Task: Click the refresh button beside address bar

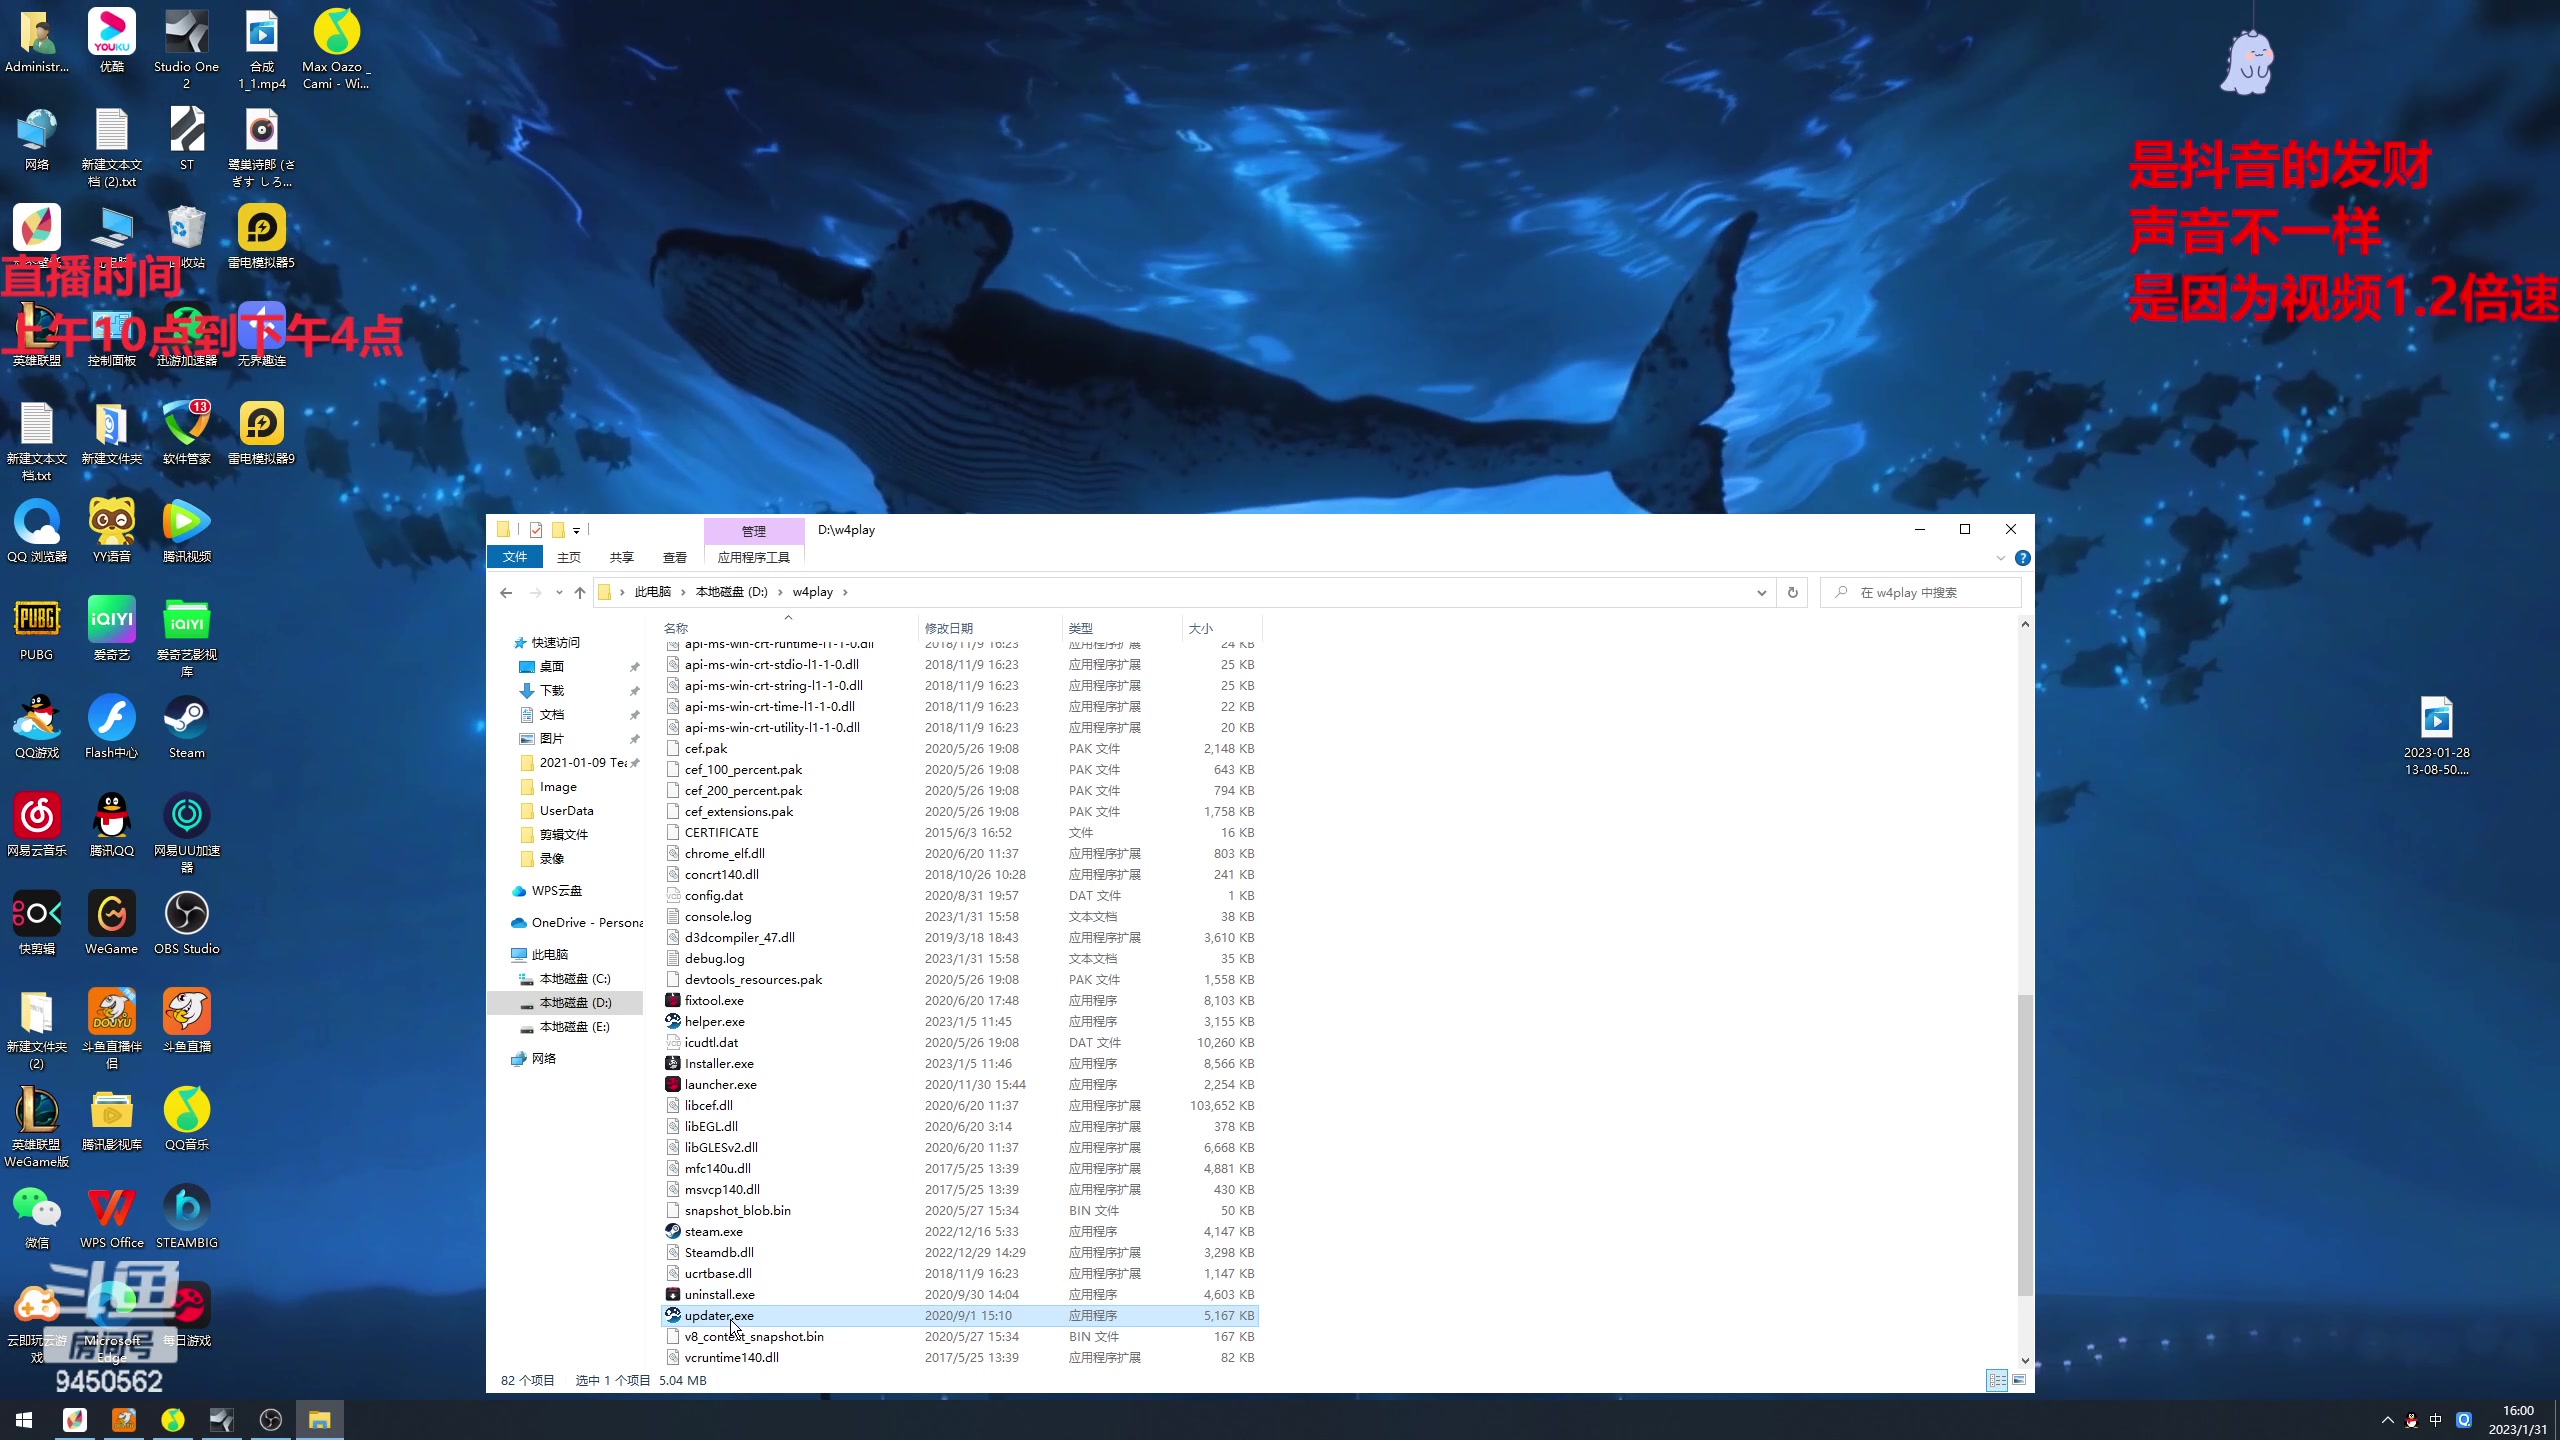Action: click(x=1792, y=592)
